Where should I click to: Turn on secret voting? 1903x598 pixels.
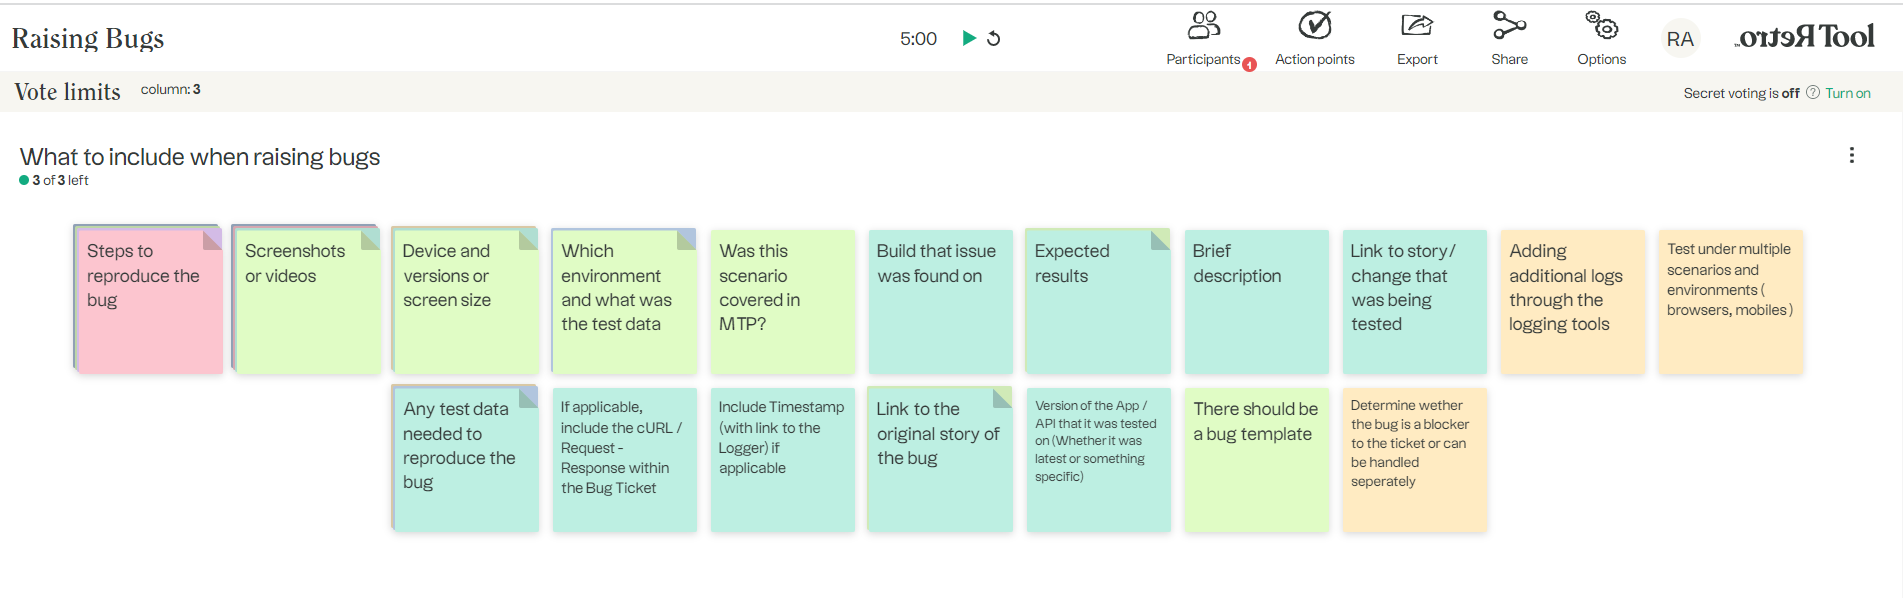(x=1847, y=93)
